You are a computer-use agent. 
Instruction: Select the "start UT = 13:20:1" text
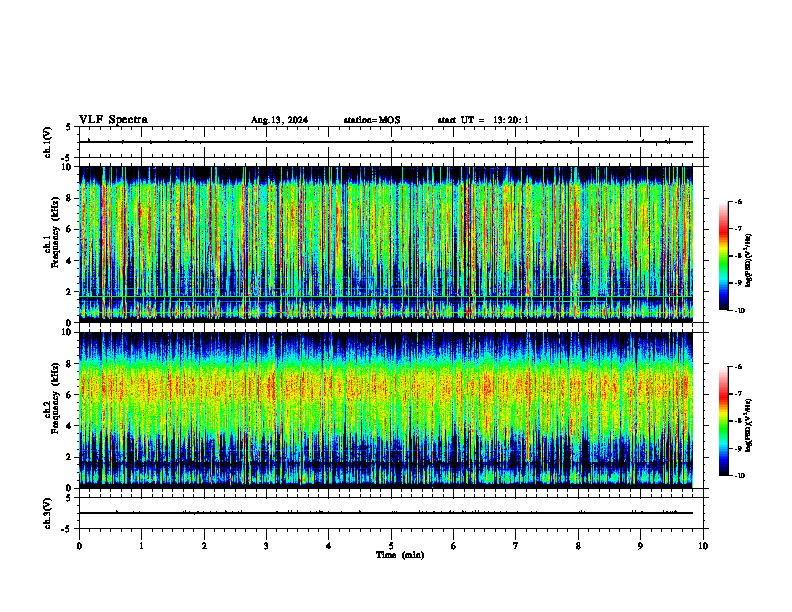(483, 120)
